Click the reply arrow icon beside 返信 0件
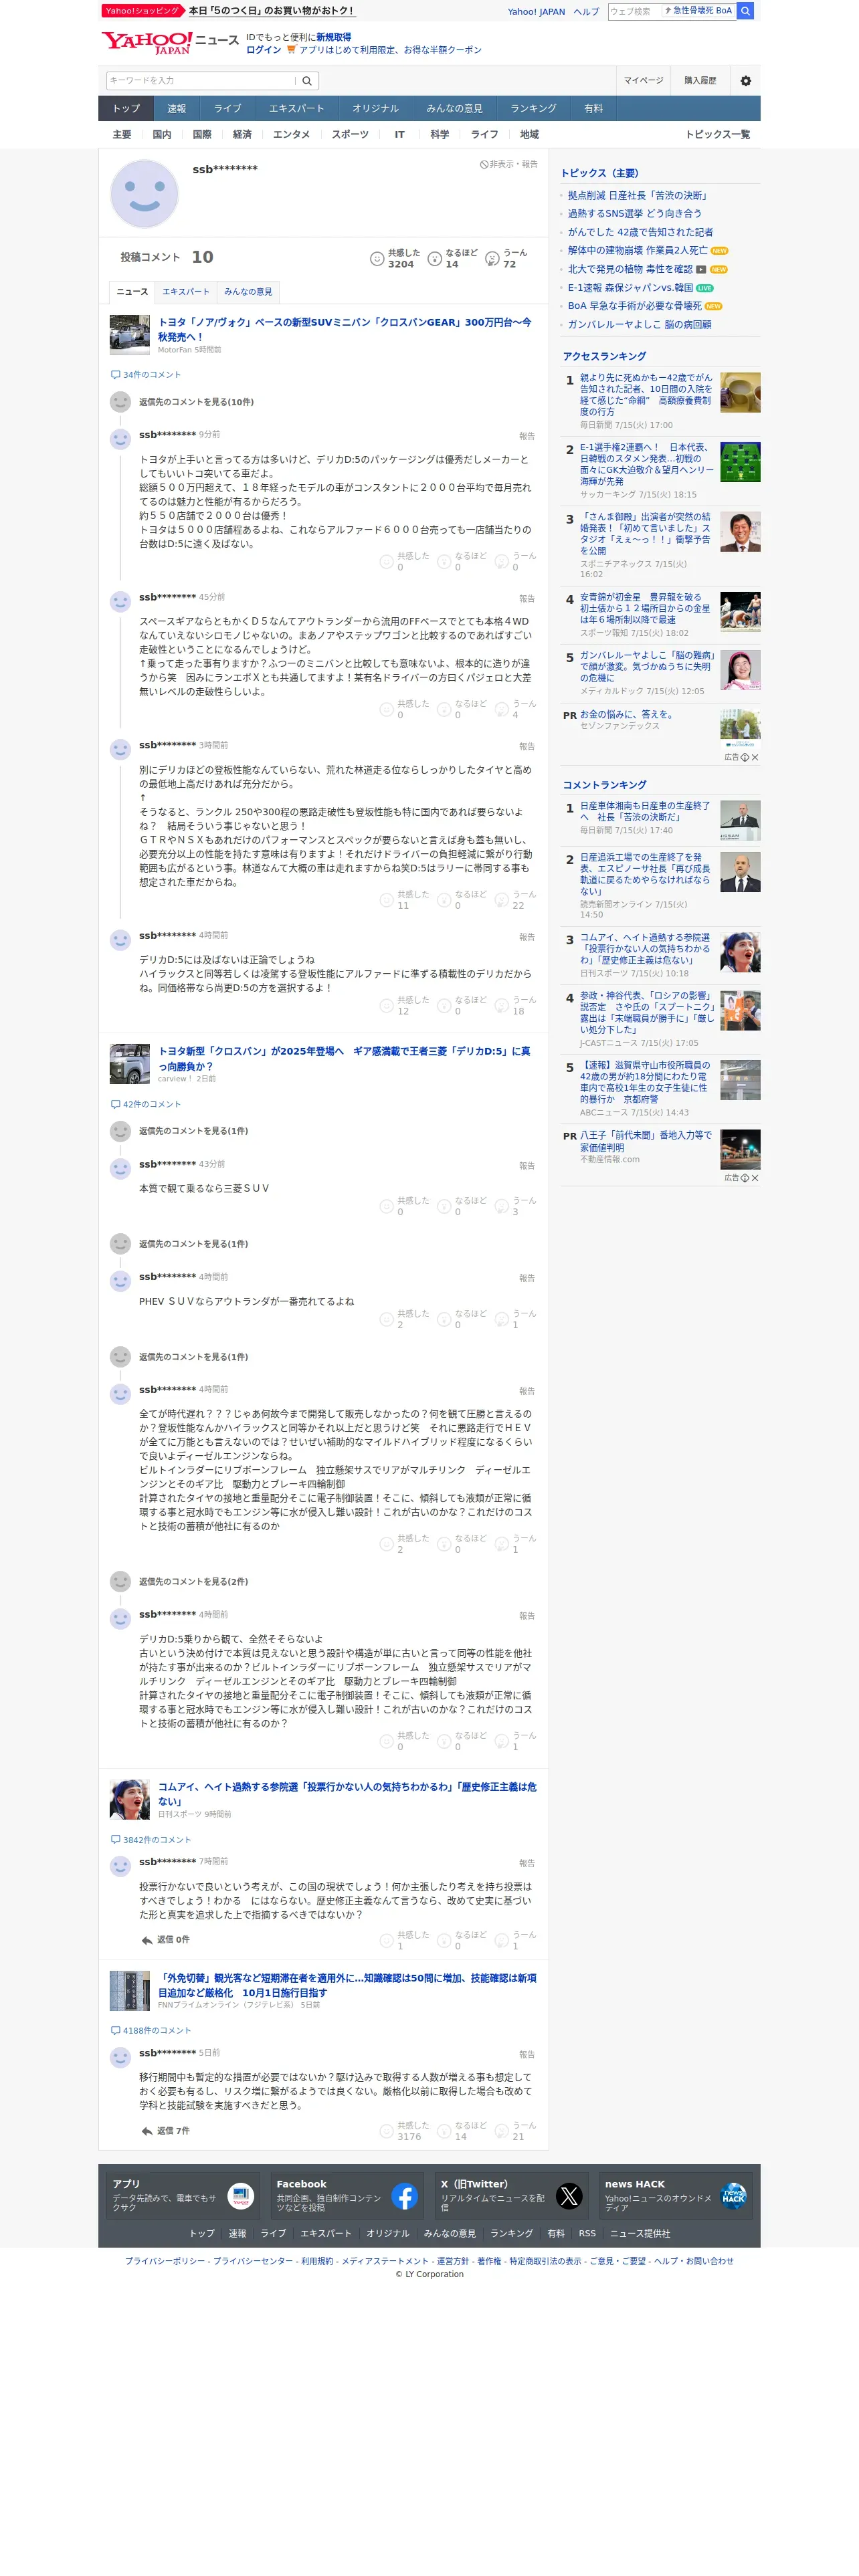The image size is (859, 2576). [147, 1940]
